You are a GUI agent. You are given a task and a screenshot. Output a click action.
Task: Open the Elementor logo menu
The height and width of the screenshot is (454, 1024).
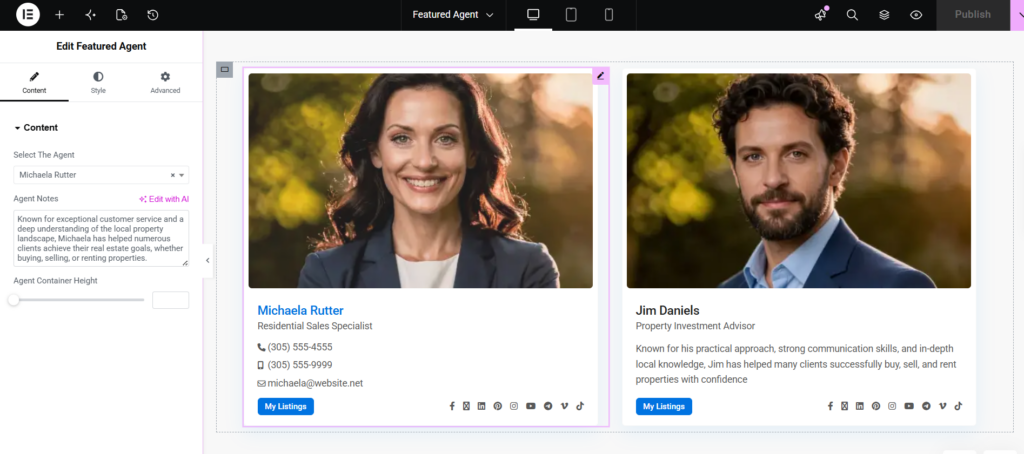click(28, 14)
